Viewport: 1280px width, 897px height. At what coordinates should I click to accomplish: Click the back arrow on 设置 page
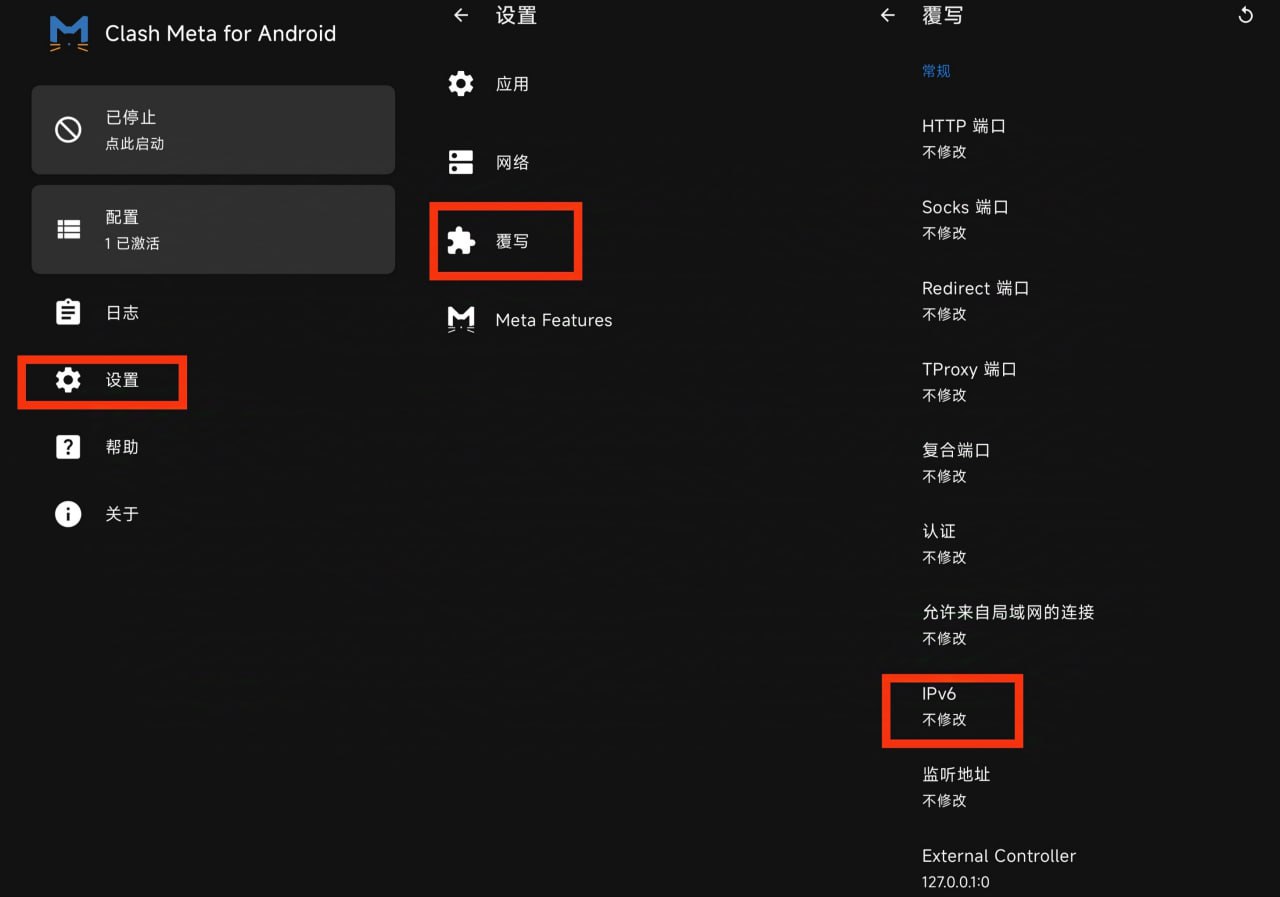pyautogui.click(x=459, y=15)
